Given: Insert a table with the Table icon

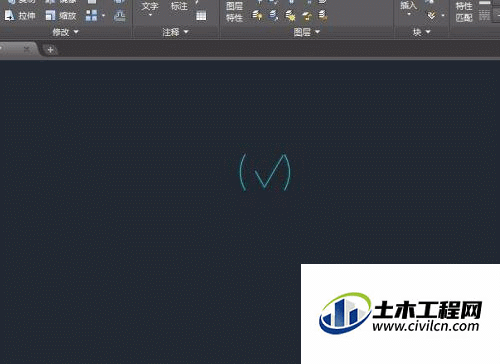Looking at the screenshot, I should (x=201, y=15).
